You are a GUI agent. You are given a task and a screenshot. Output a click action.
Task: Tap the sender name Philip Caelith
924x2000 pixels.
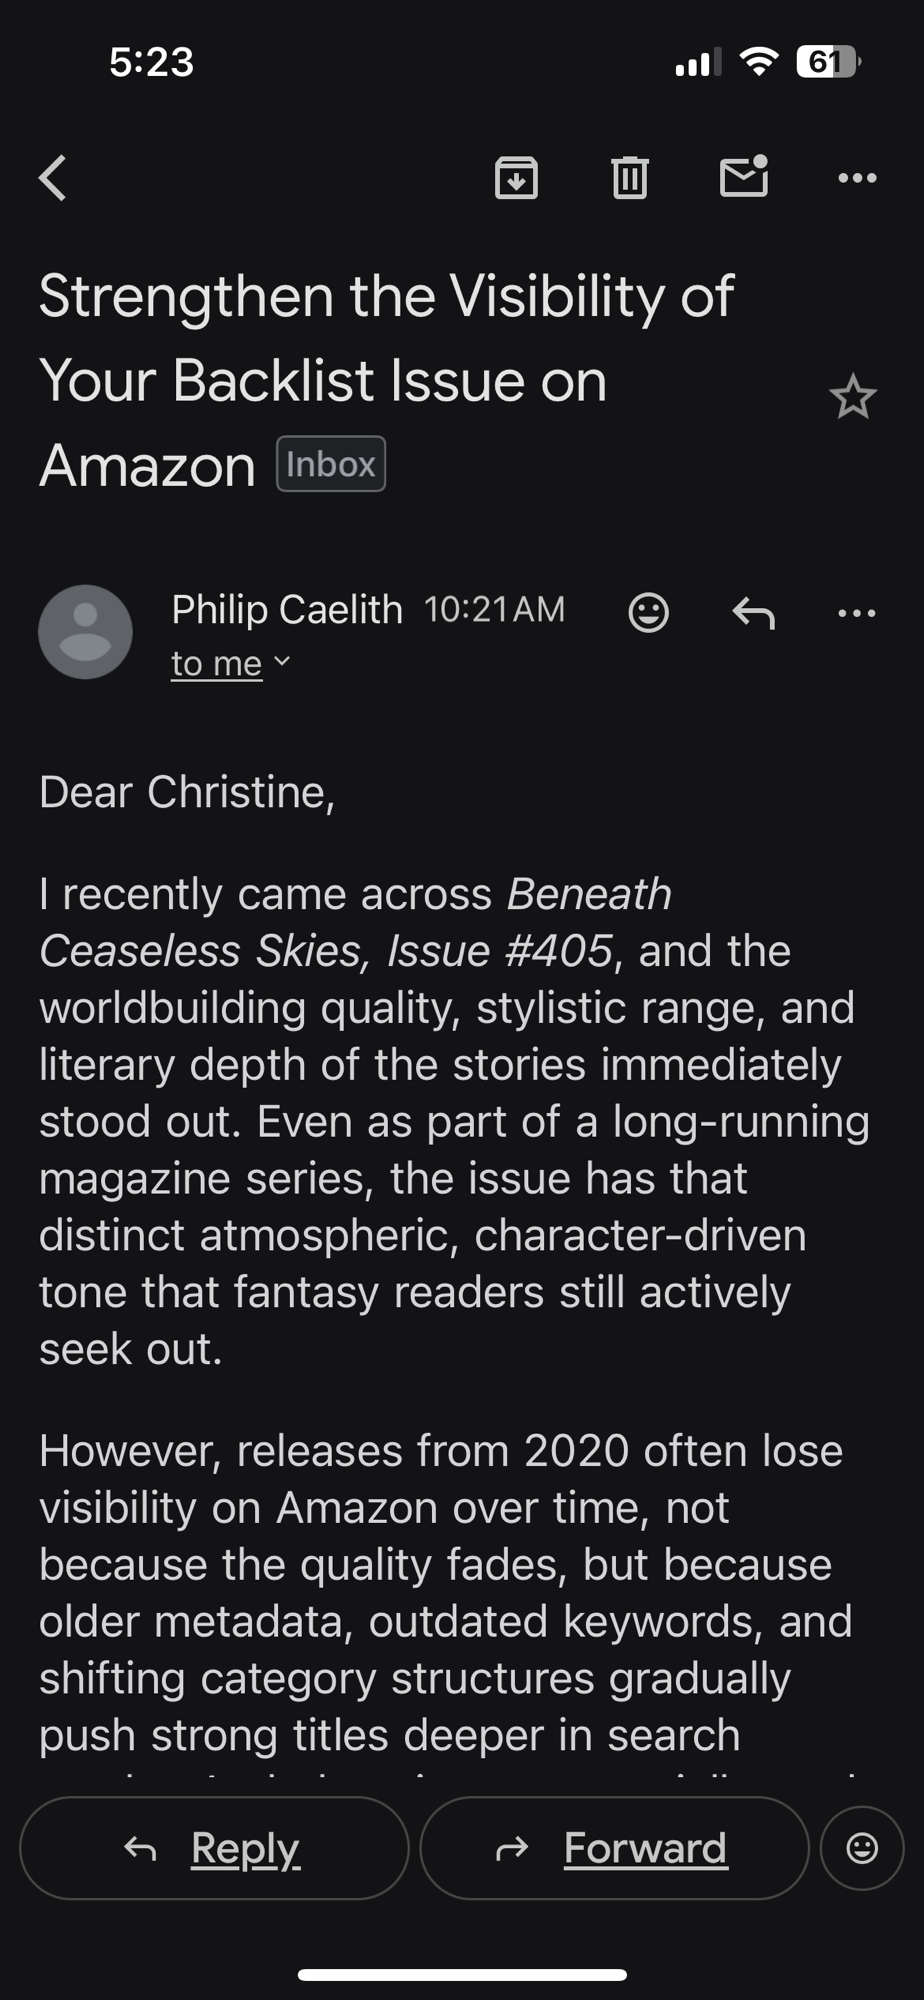pyautogui.click(x=287, y=609)
